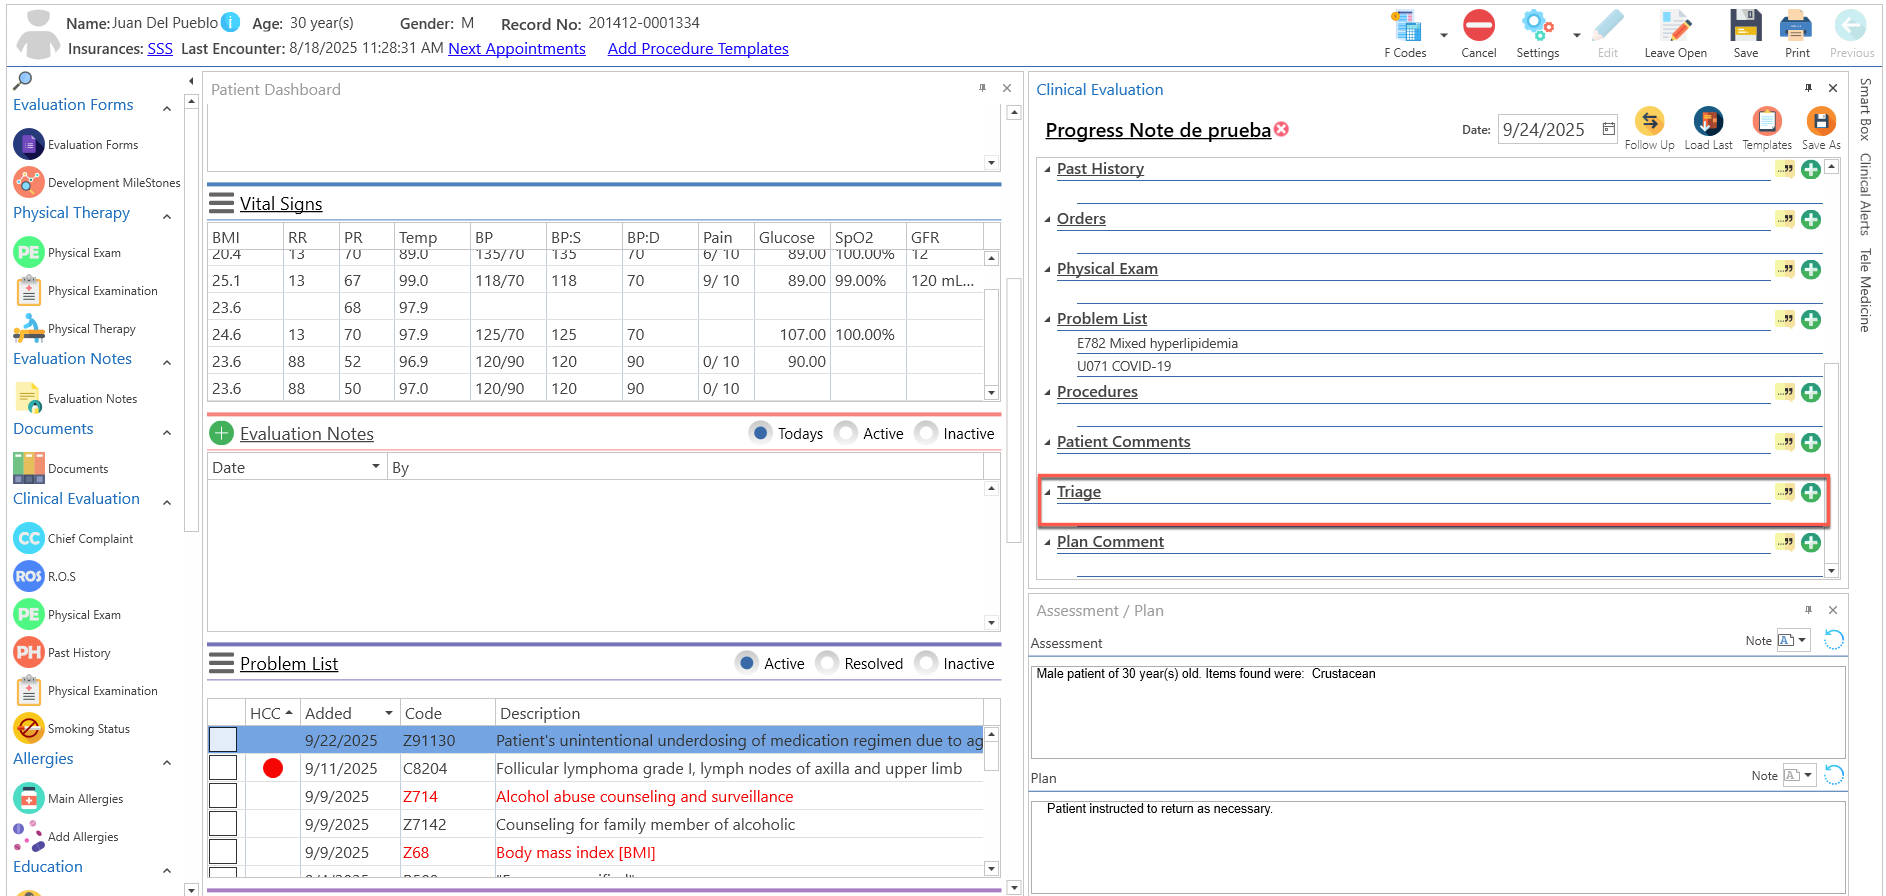The image size is (1886, 896).
Task: Click the sidebar search magnifier icon
Action: click(x=23, y=80)
